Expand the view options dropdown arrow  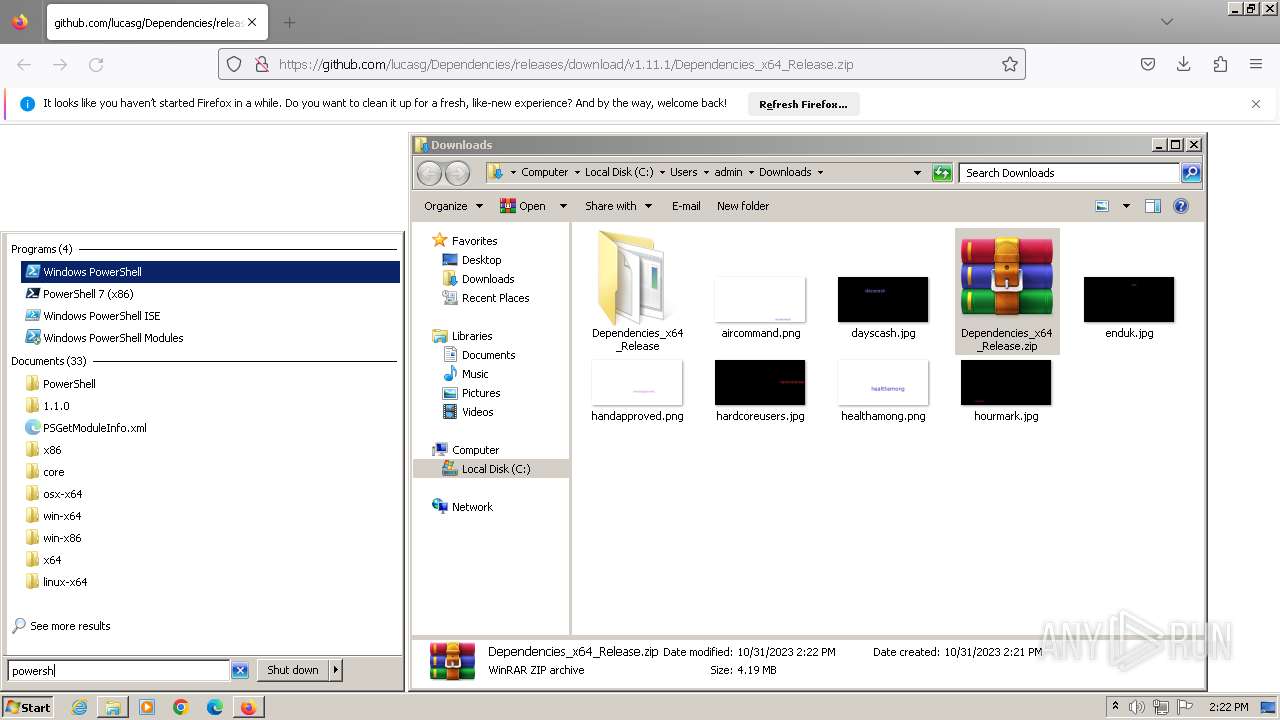coord(1126,206)
